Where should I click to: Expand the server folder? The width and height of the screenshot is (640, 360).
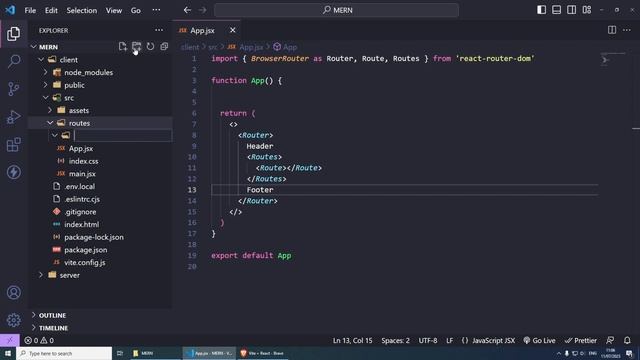click(x=41, y=275)
